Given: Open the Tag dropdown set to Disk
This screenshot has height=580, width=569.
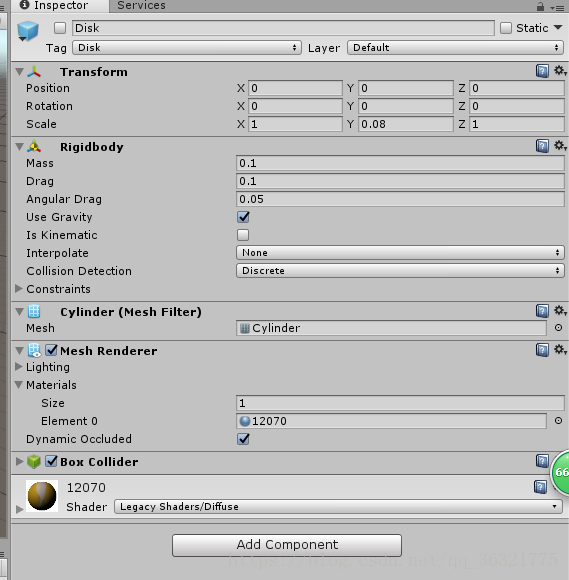Looking at the screenshot, I should 187,48.
